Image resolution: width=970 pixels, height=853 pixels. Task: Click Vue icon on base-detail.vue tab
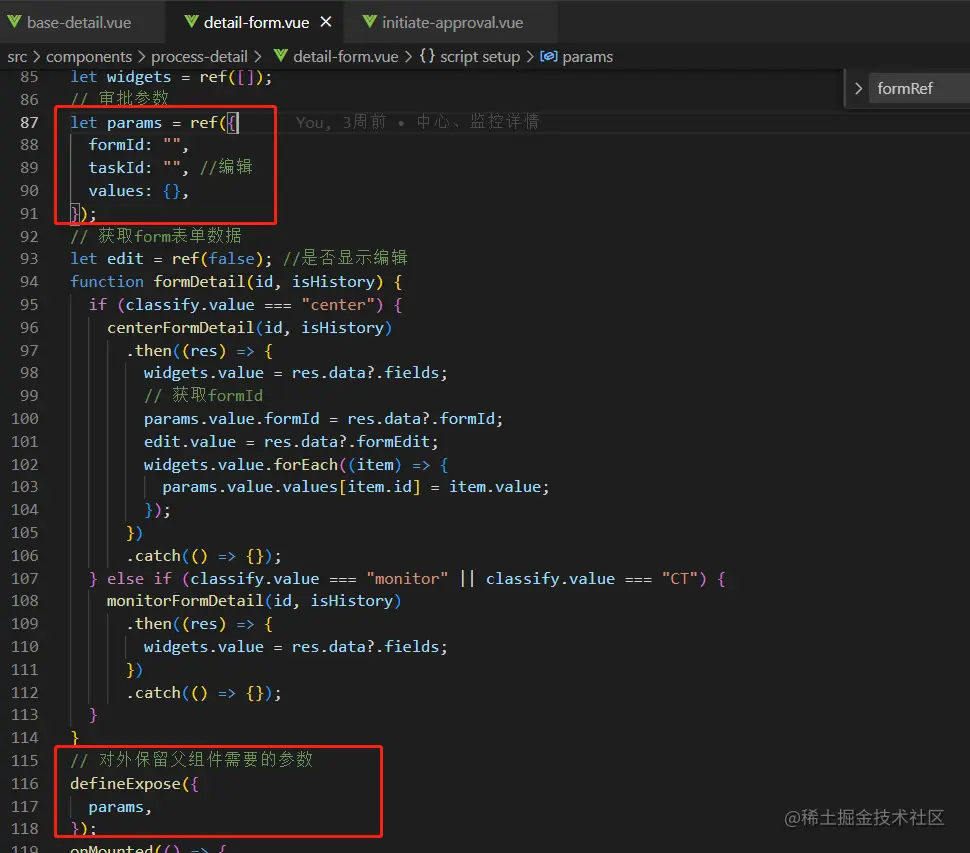pos(15,22)
